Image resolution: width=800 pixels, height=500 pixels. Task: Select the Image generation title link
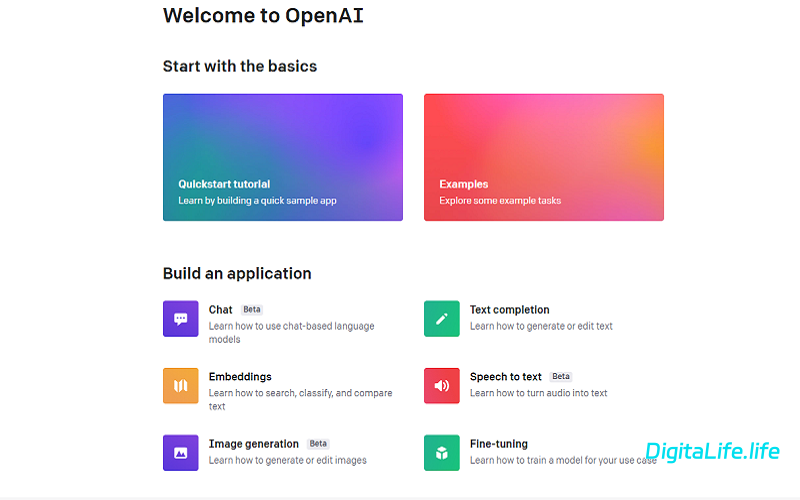[253, 444]
